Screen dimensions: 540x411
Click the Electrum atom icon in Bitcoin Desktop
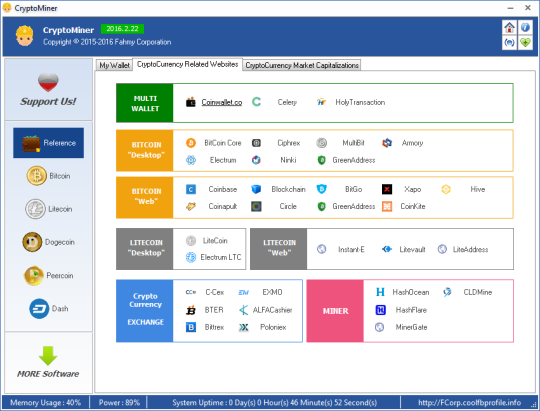191,160
